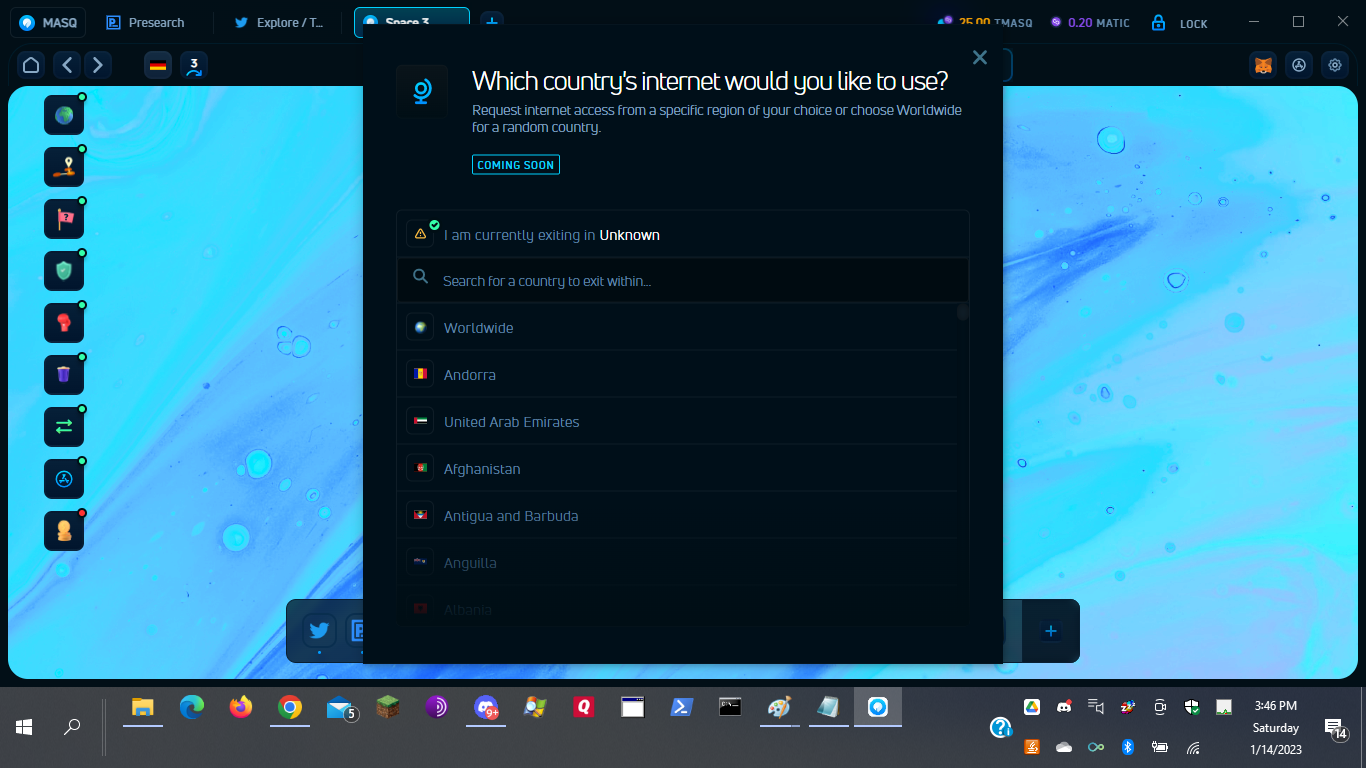This screenshot has height=768, width=1366.
Task: Open the blue circular logo sidebar widget
Action: [64, 479]
